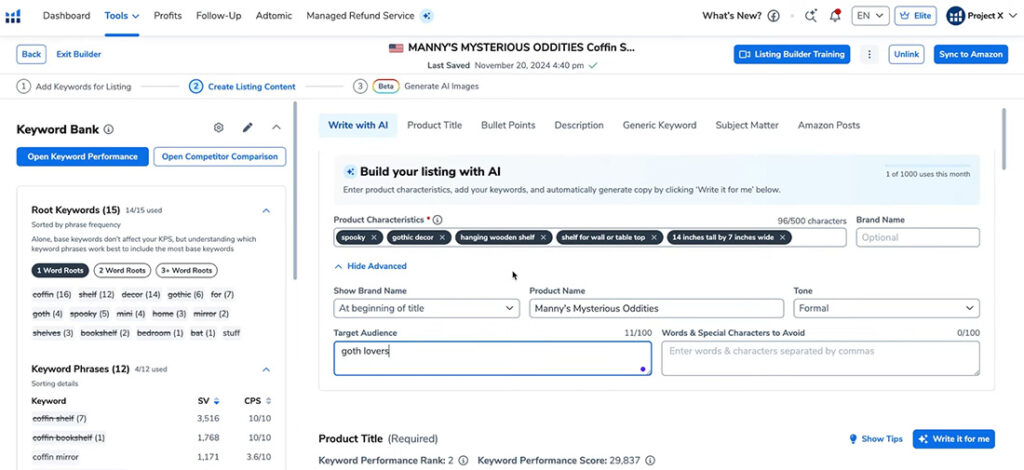Click the Exit Builder link
1024x470 pixels.
[x=78, y=54]
